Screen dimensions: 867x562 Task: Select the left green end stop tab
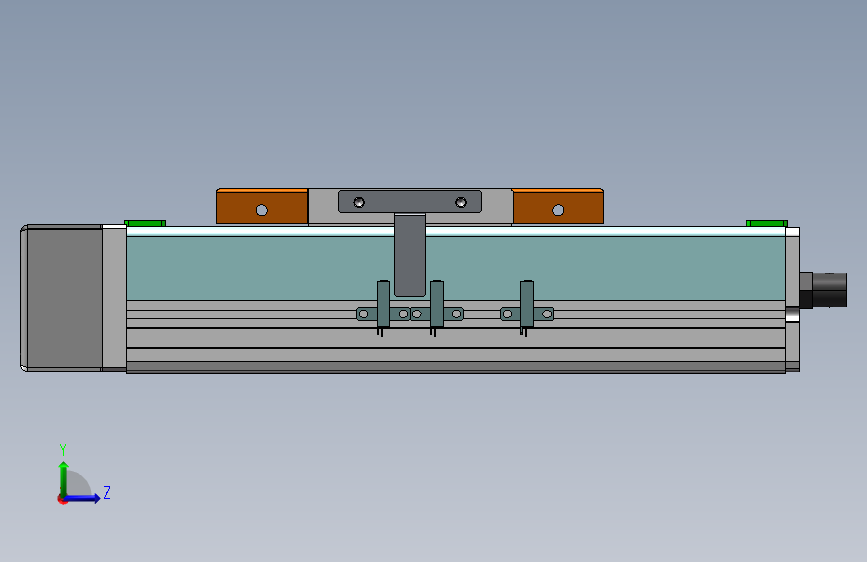coord(145,223)
